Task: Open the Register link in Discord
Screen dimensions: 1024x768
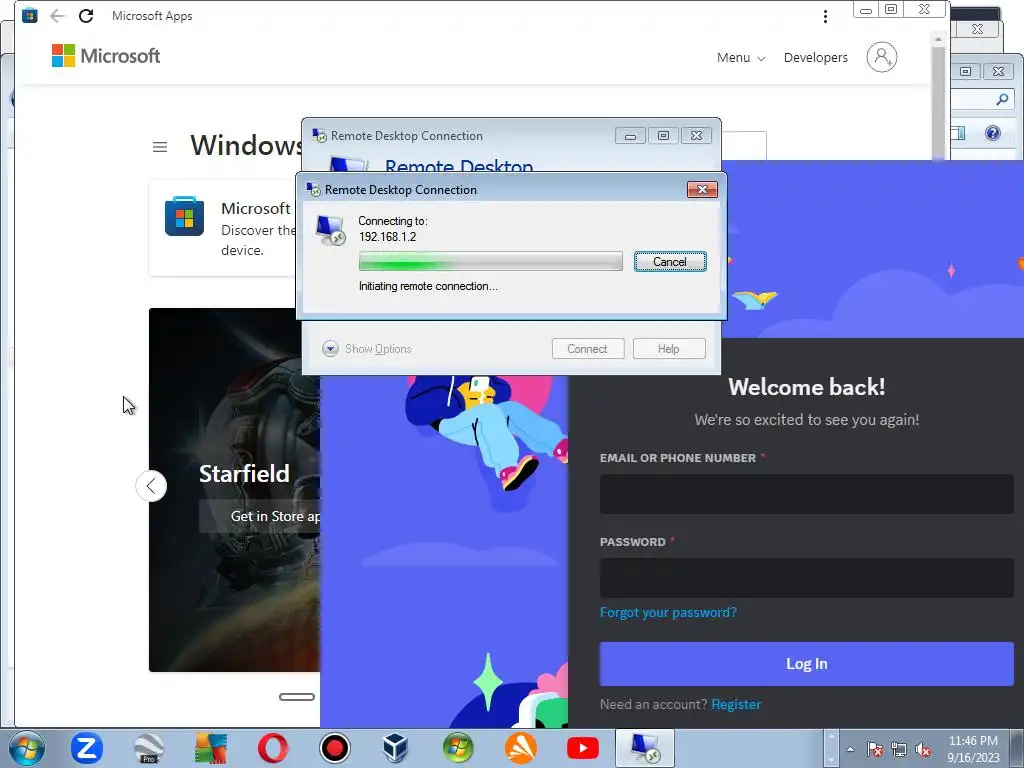Action: click(x=736, y=704)
